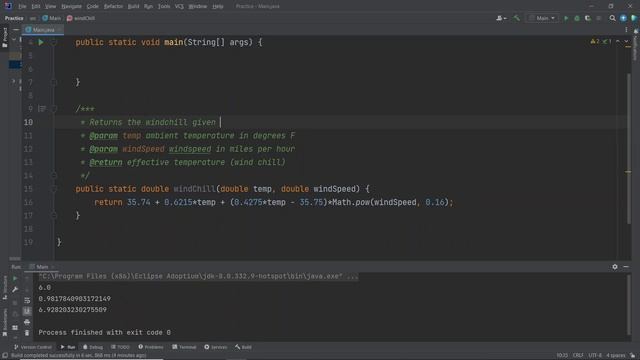Go to next highlighted problem arrow

(x=626, y=42)
